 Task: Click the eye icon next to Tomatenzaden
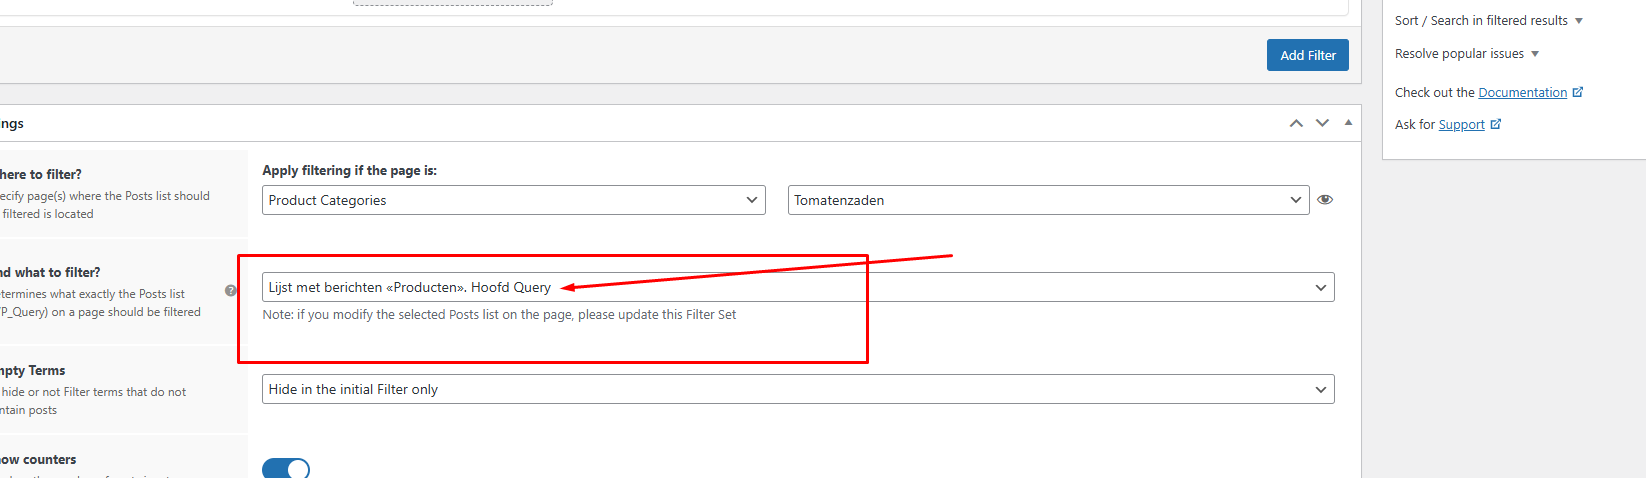tap(1325, 200)
